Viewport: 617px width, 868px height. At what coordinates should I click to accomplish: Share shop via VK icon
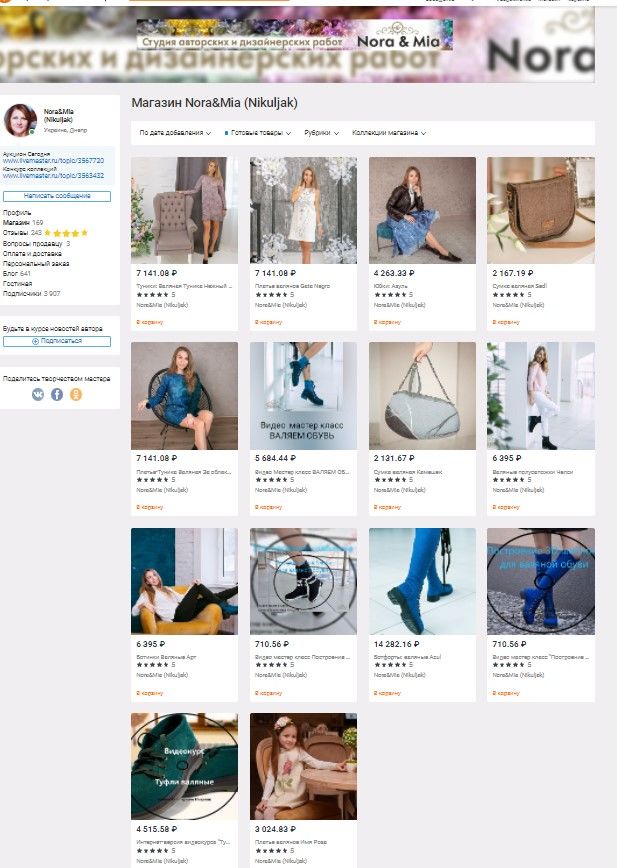point(38,394)
